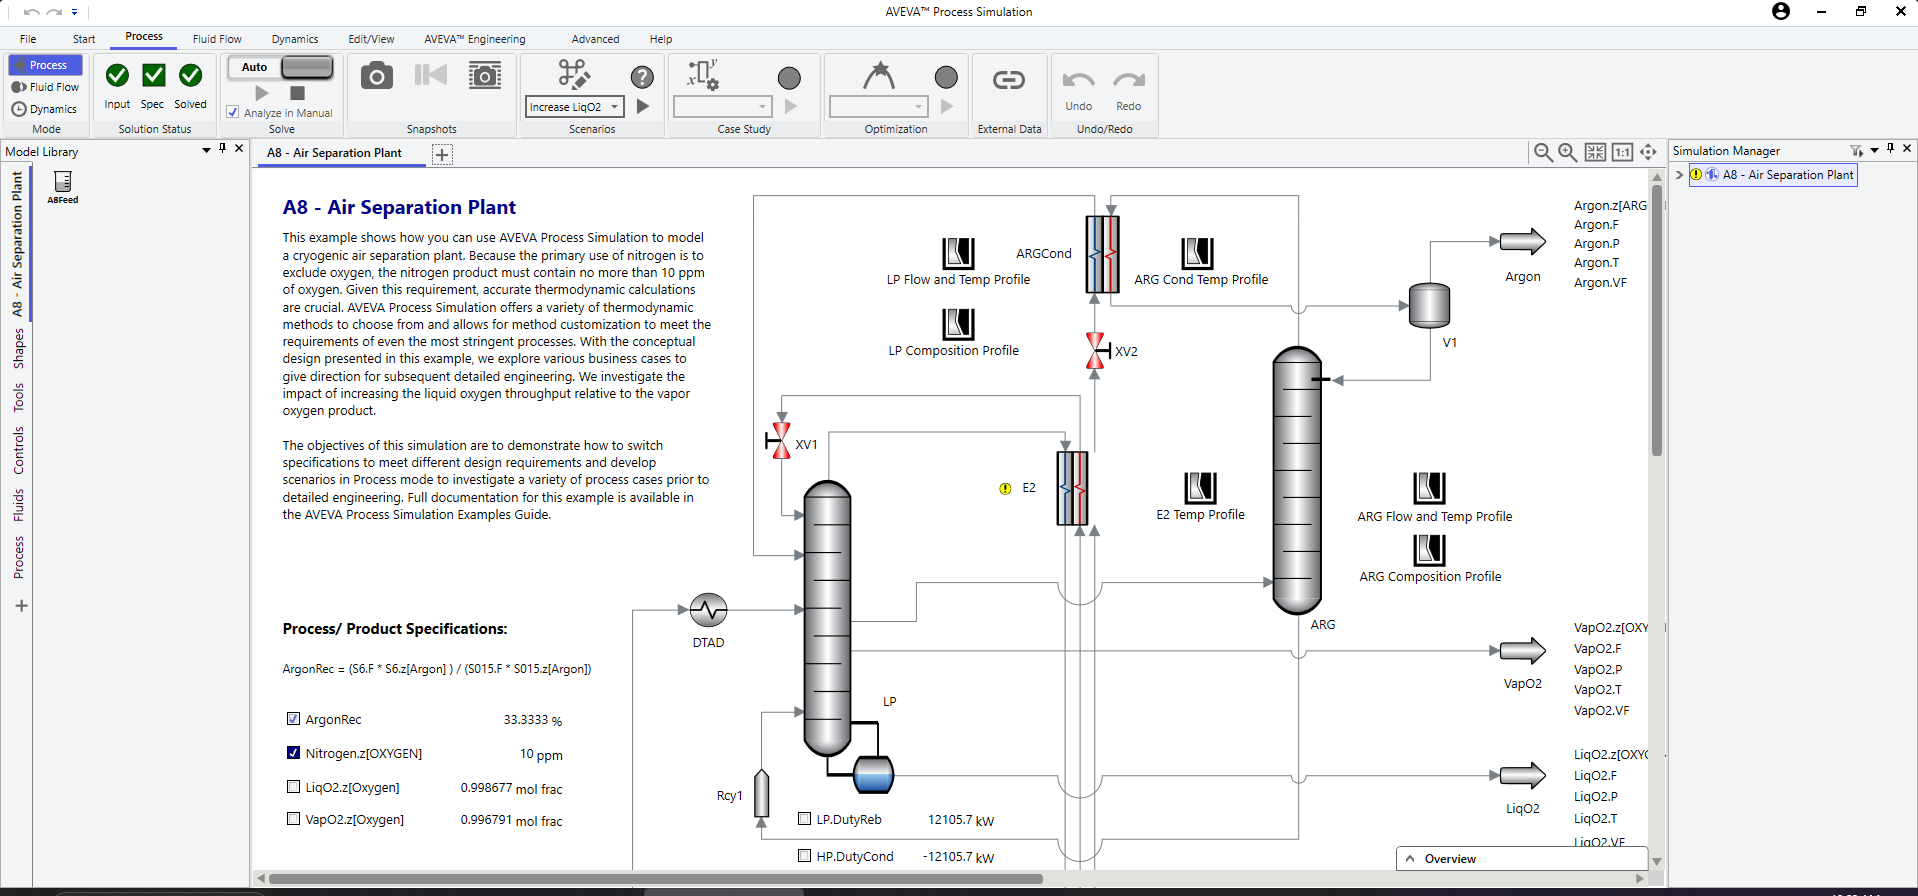1918x896 pixels.
Task: Expand the A8 - Air Separation Plant tree node
Action: (x=1679, y=175)
